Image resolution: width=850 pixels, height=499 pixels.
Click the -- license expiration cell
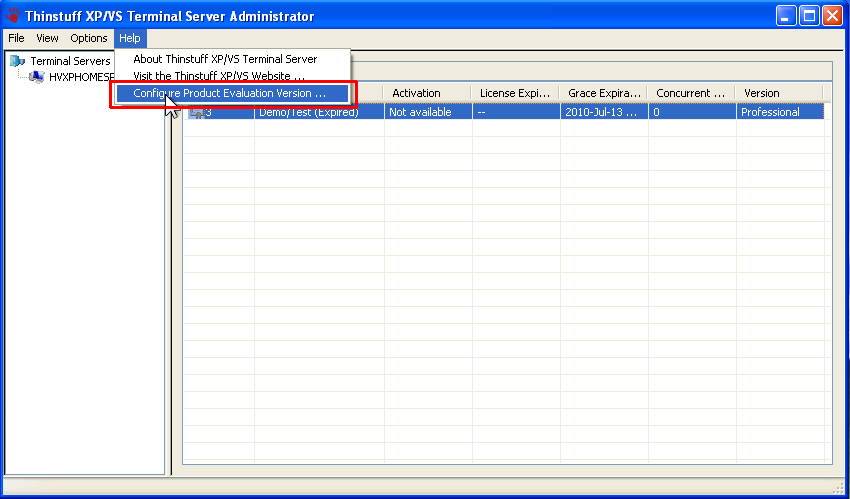(x=516, y=112)
